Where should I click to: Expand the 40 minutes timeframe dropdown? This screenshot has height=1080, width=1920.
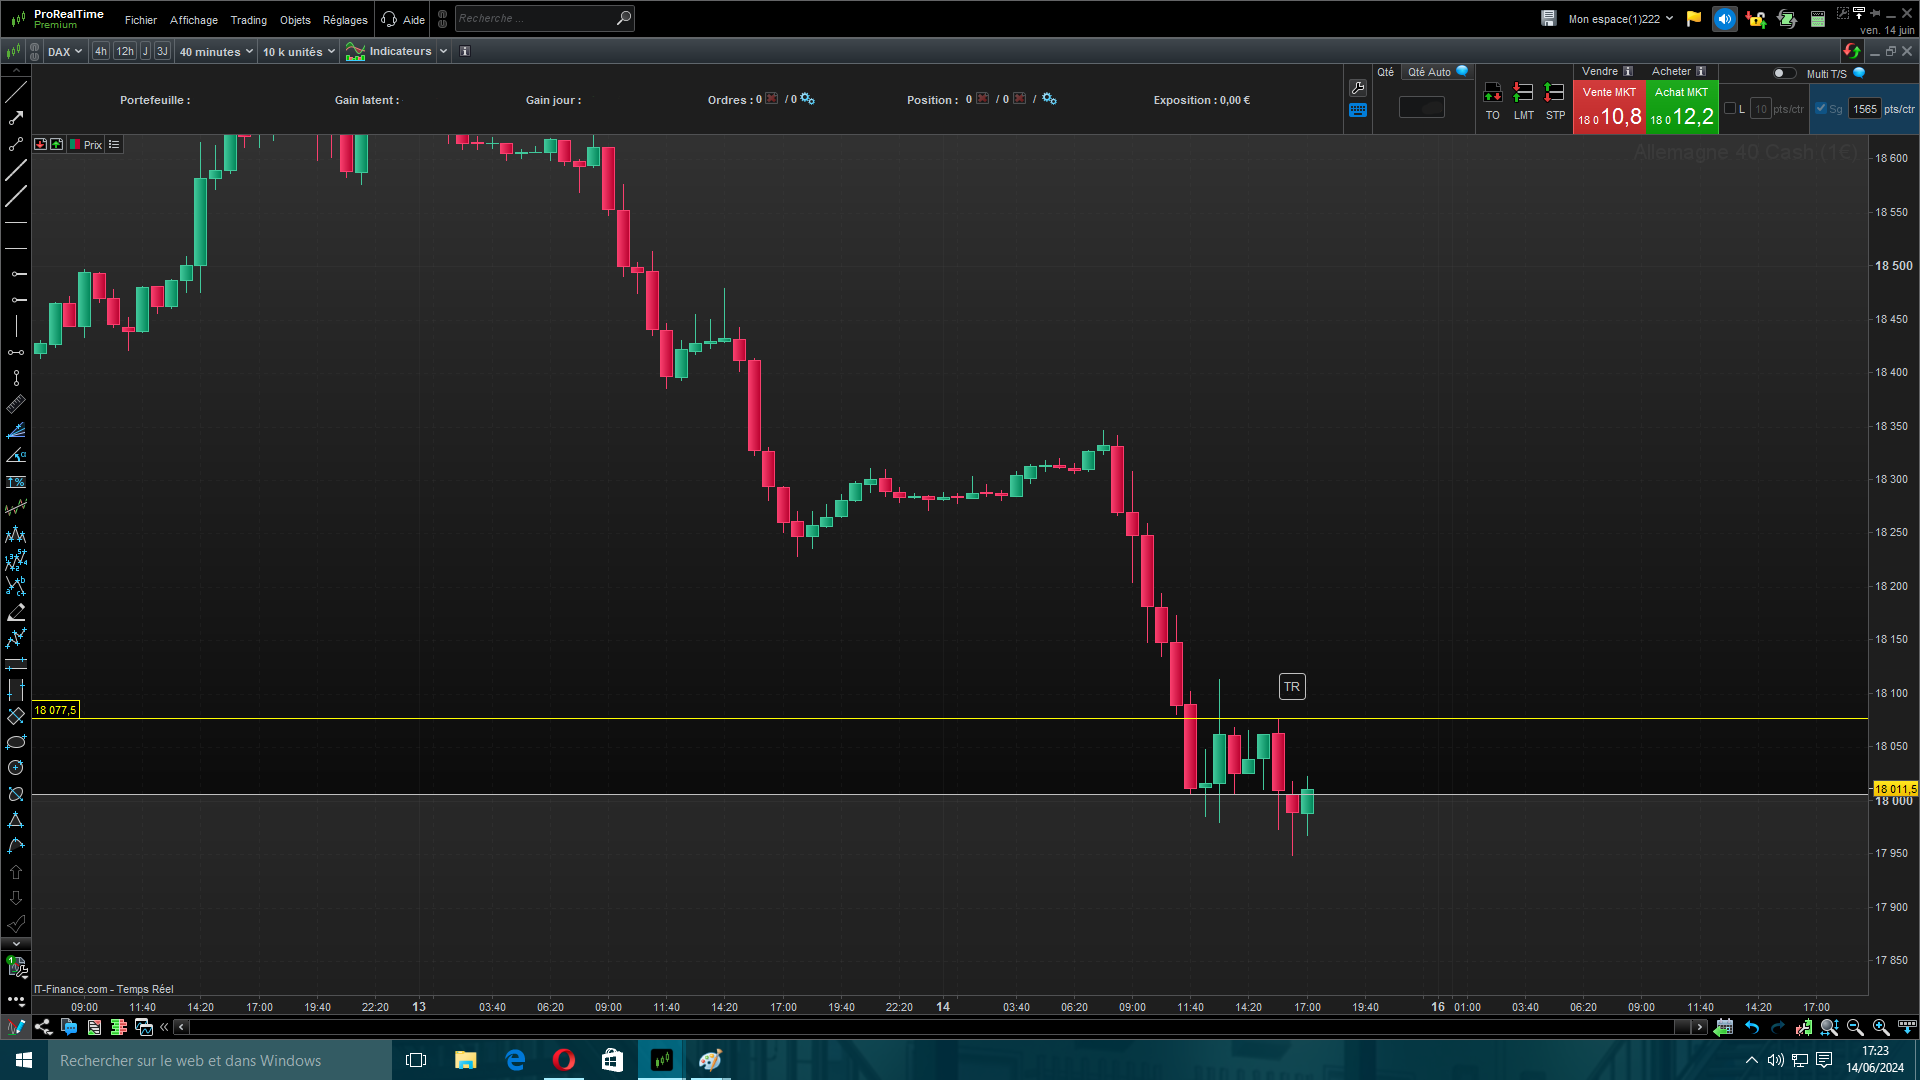click(216, 52)
